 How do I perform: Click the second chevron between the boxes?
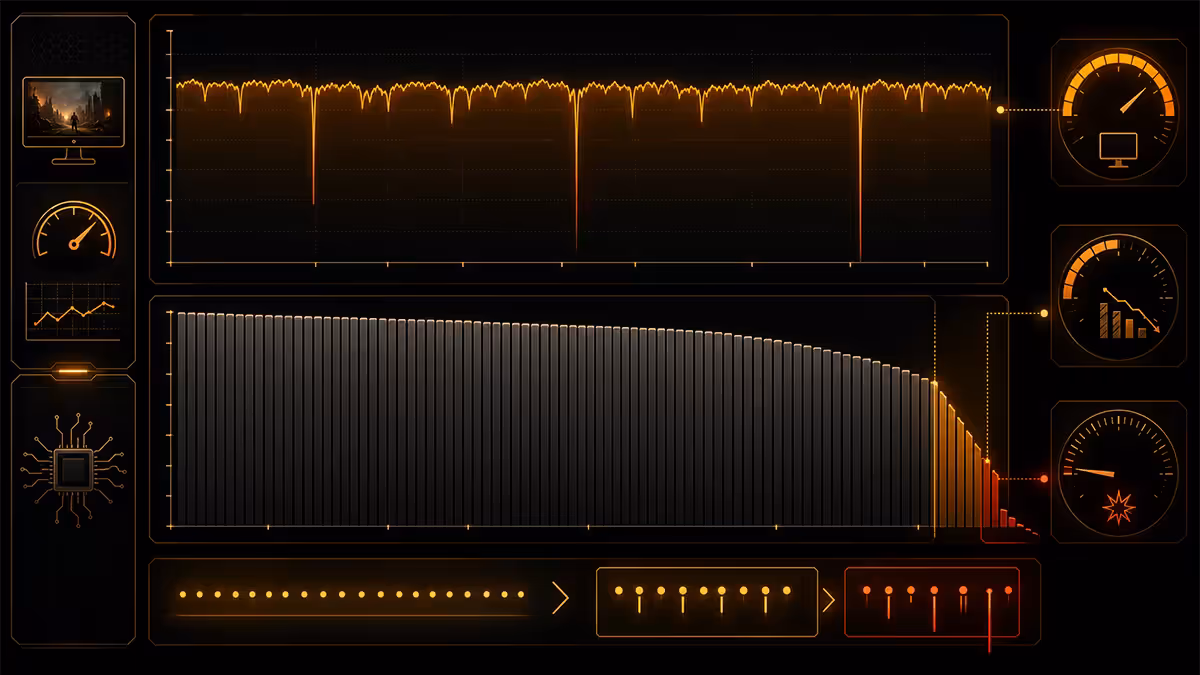829,601
